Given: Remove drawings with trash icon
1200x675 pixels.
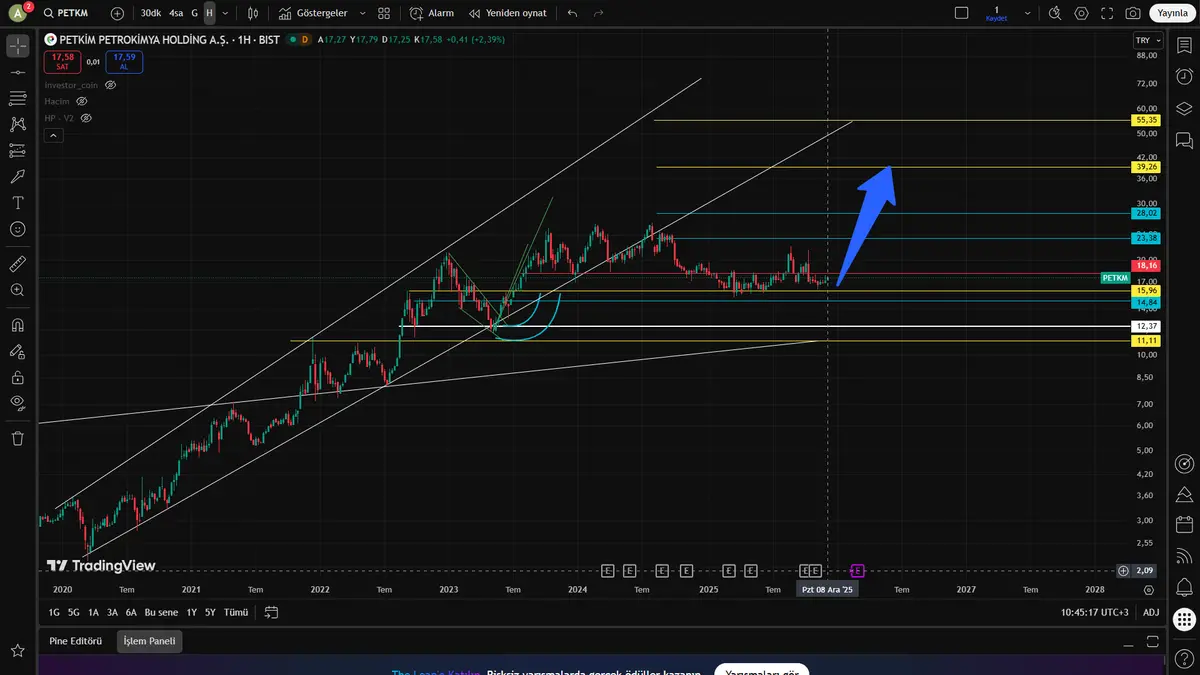Looking at the screenshot, I should [17, 438].
